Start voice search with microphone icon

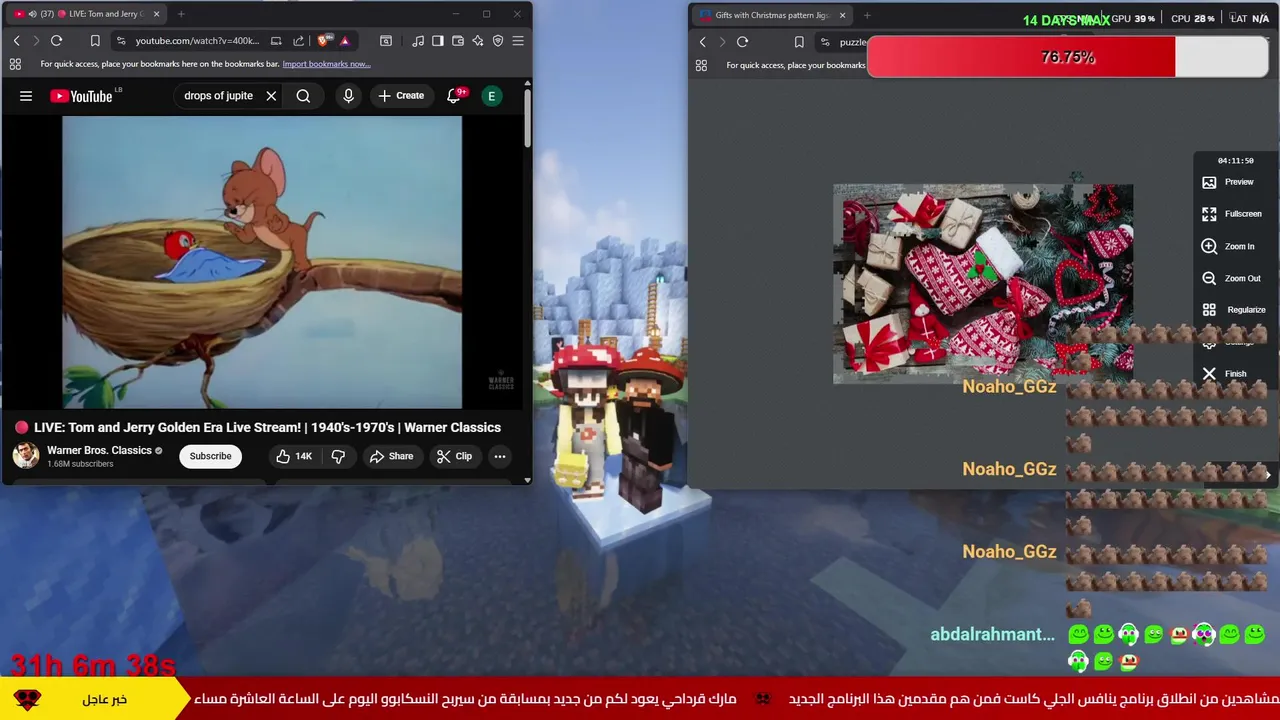coord(348,96)
